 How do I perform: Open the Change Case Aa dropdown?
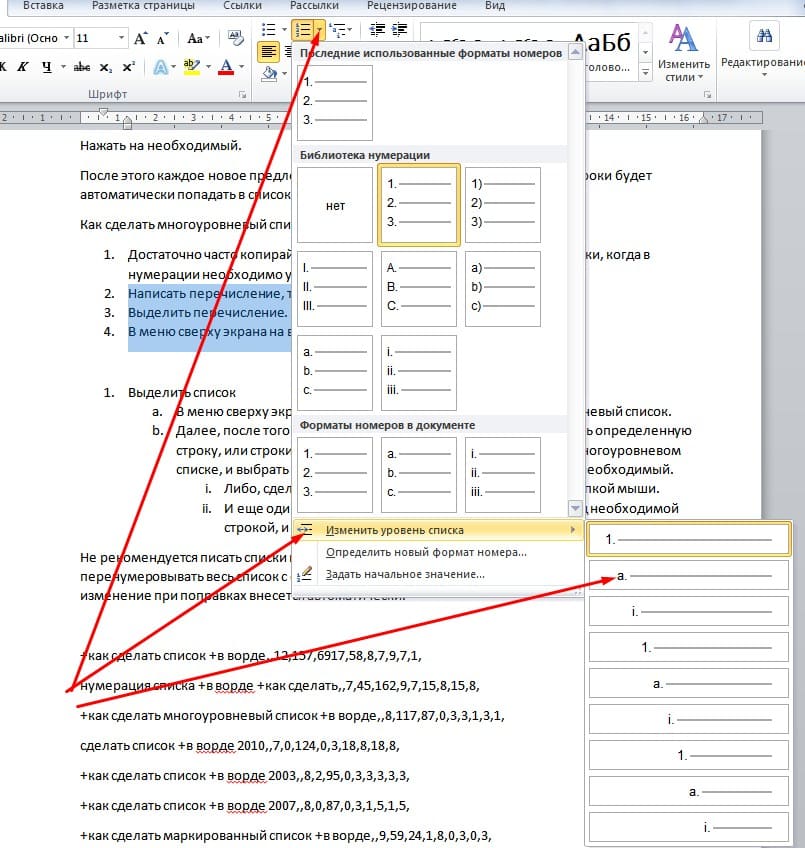(198, 38)
